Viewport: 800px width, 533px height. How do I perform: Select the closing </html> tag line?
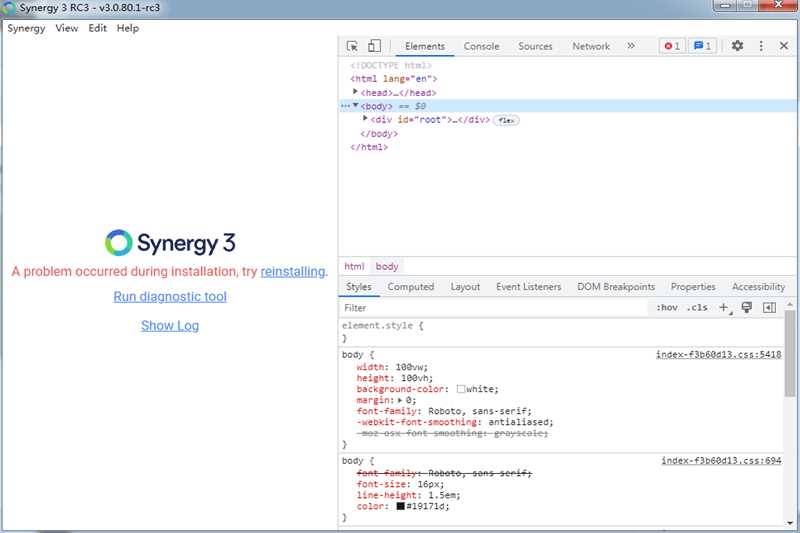point(368,147)
